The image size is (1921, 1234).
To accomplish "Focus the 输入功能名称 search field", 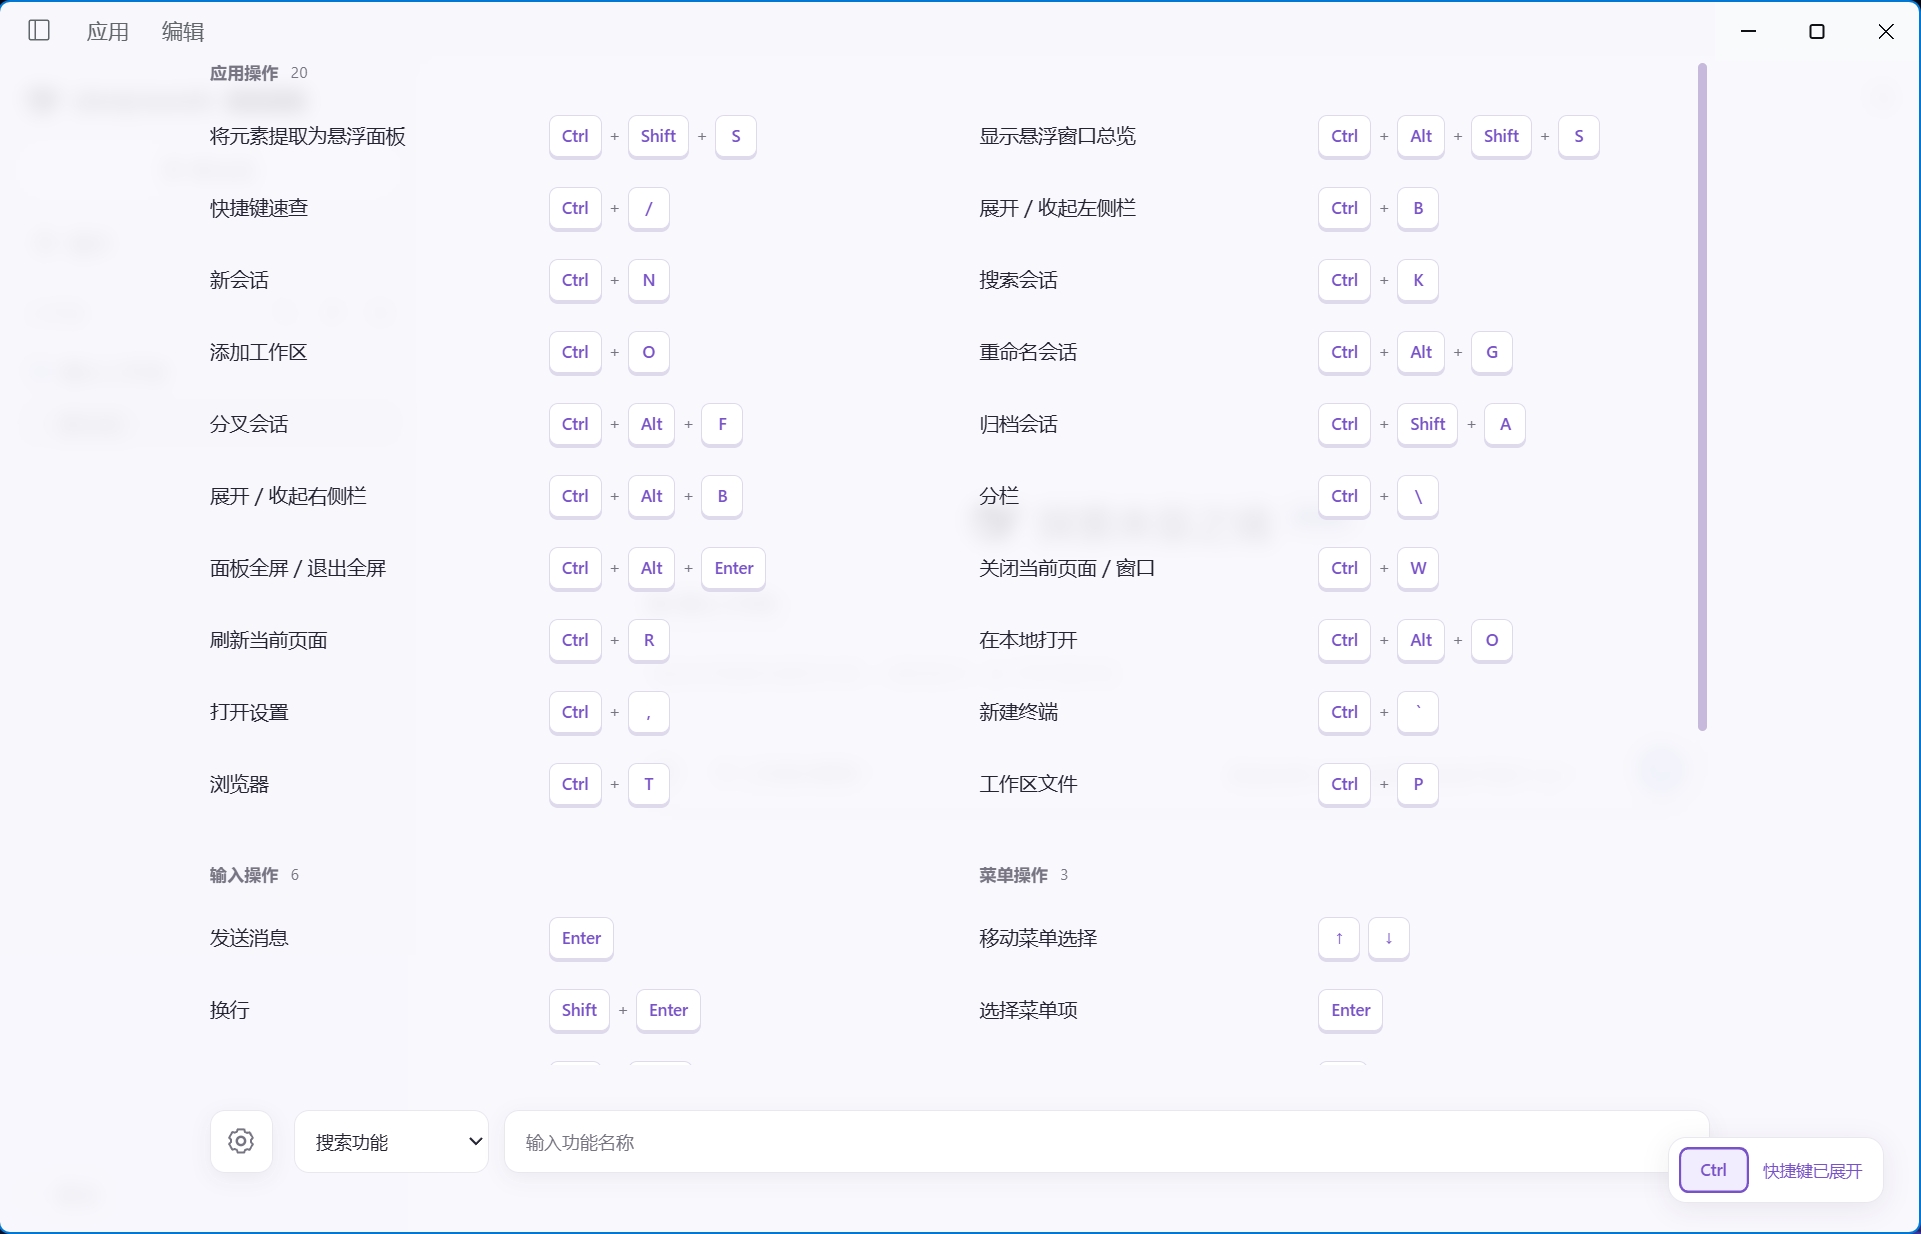I will [x=1106, y=1141].
